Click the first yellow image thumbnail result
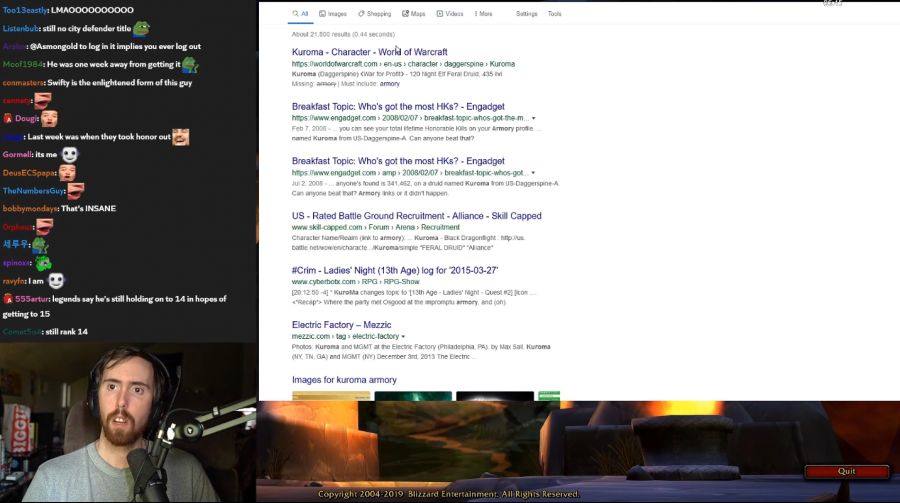Image resolution: width=900 pixels, height=503 pixels. pyautogui.click(x=331, y=396)
